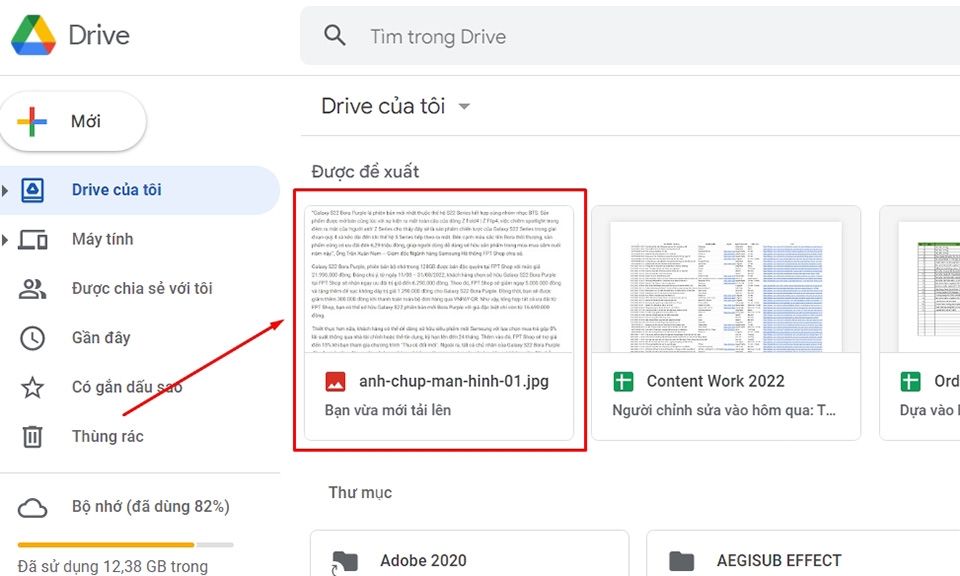Open the 'Adobe 2020' folder
The image size is (960, 576).
click(x=470, y=553)
